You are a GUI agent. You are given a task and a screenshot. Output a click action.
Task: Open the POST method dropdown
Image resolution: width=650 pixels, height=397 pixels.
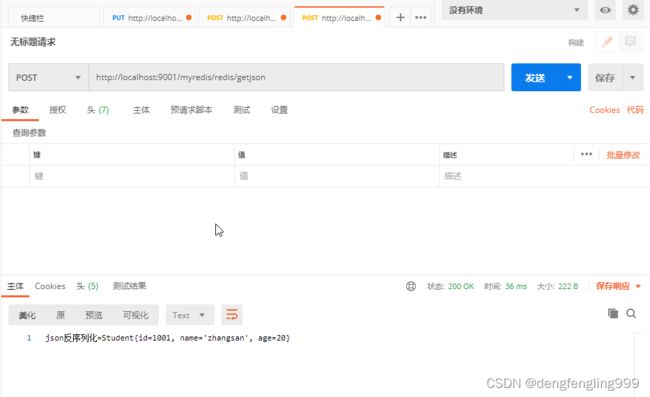[48, 77]
